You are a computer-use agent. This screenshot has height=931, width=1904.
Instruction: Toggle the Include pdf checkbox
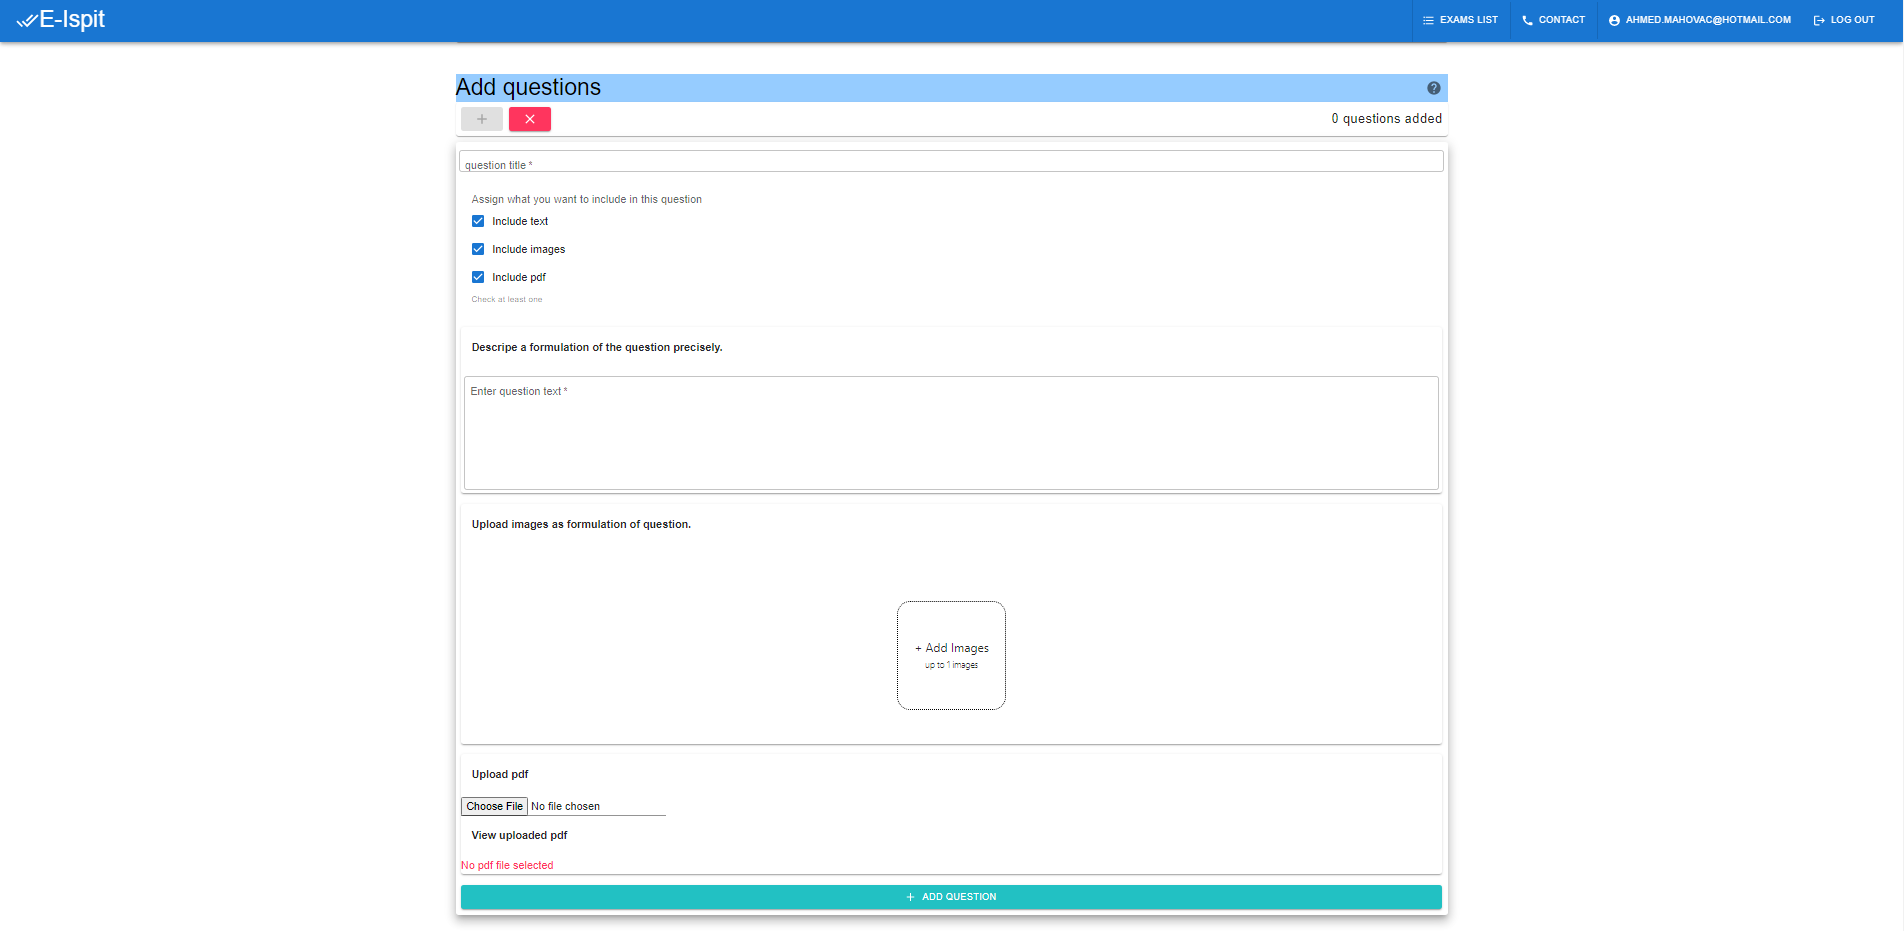tap(478, 277)
